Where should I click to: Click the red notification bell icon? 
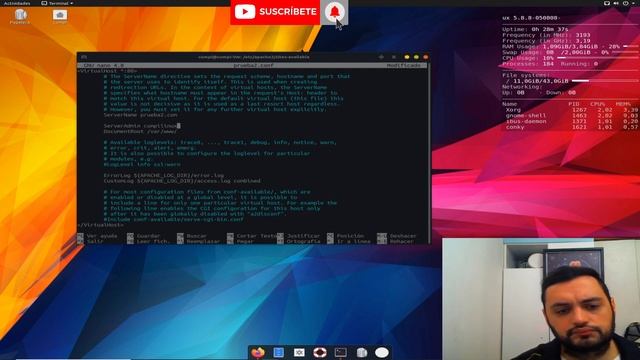click(334, 12)
